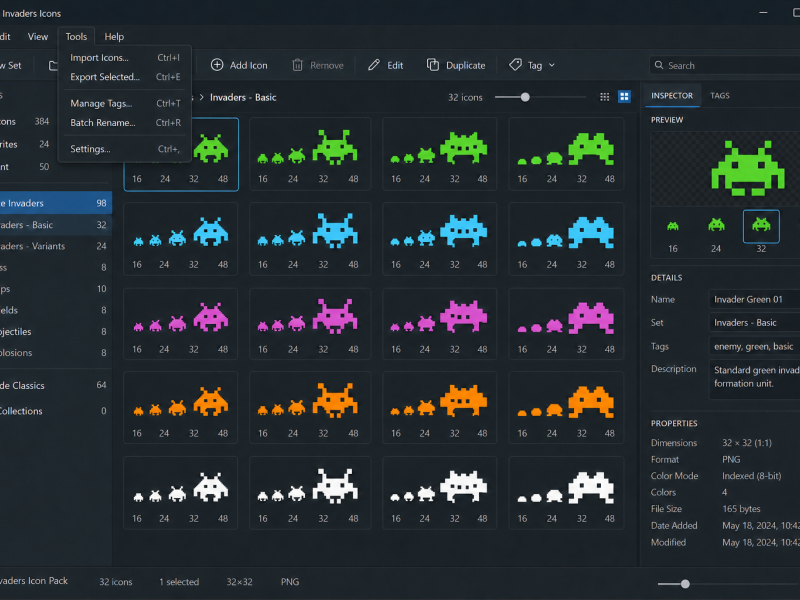Select the Projectiles sidebar item
The width and height of the screenshot is (800, 600).
click(56, 332)
